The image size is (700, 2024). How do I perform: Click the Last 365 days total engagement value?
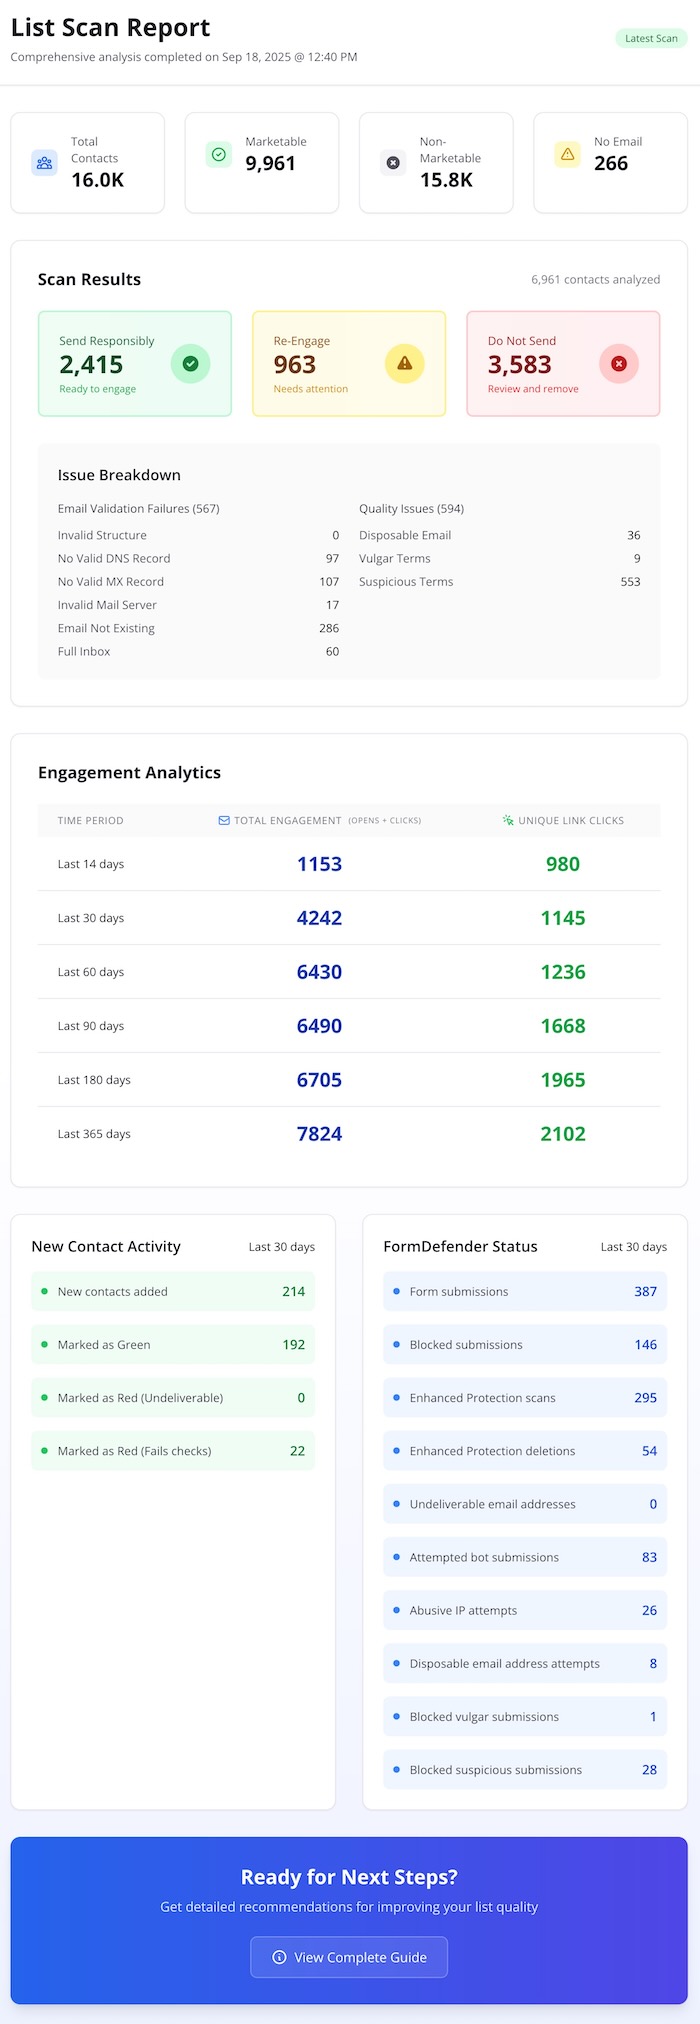click(x=319, y=1134)
